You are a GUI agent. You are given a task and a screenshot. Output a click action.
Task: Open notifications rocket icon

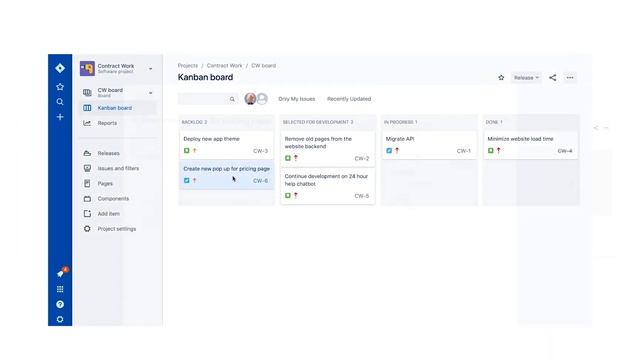click(61, 273)
